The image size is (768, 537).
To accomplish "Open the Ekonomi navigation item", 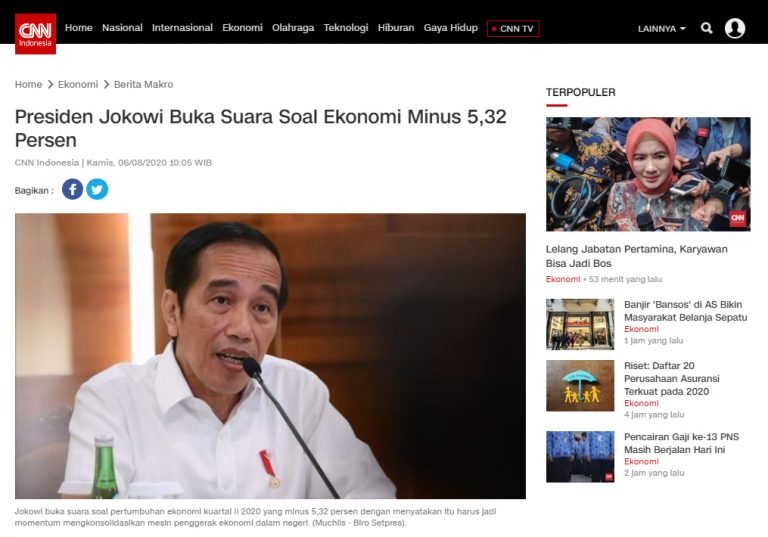I will tap(242, 28).
